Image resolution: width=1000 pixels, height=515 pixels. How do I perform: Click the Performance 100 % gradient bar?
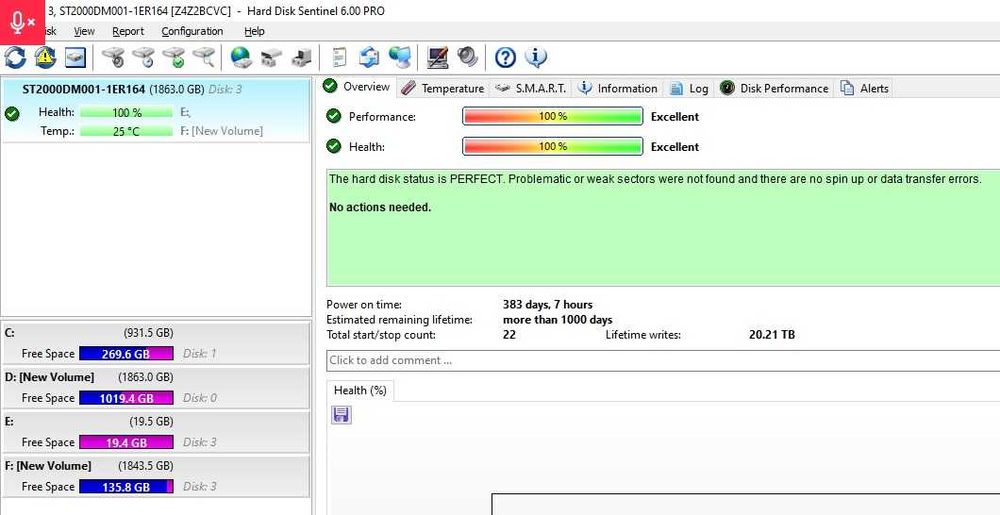click(x=552, y=117)
